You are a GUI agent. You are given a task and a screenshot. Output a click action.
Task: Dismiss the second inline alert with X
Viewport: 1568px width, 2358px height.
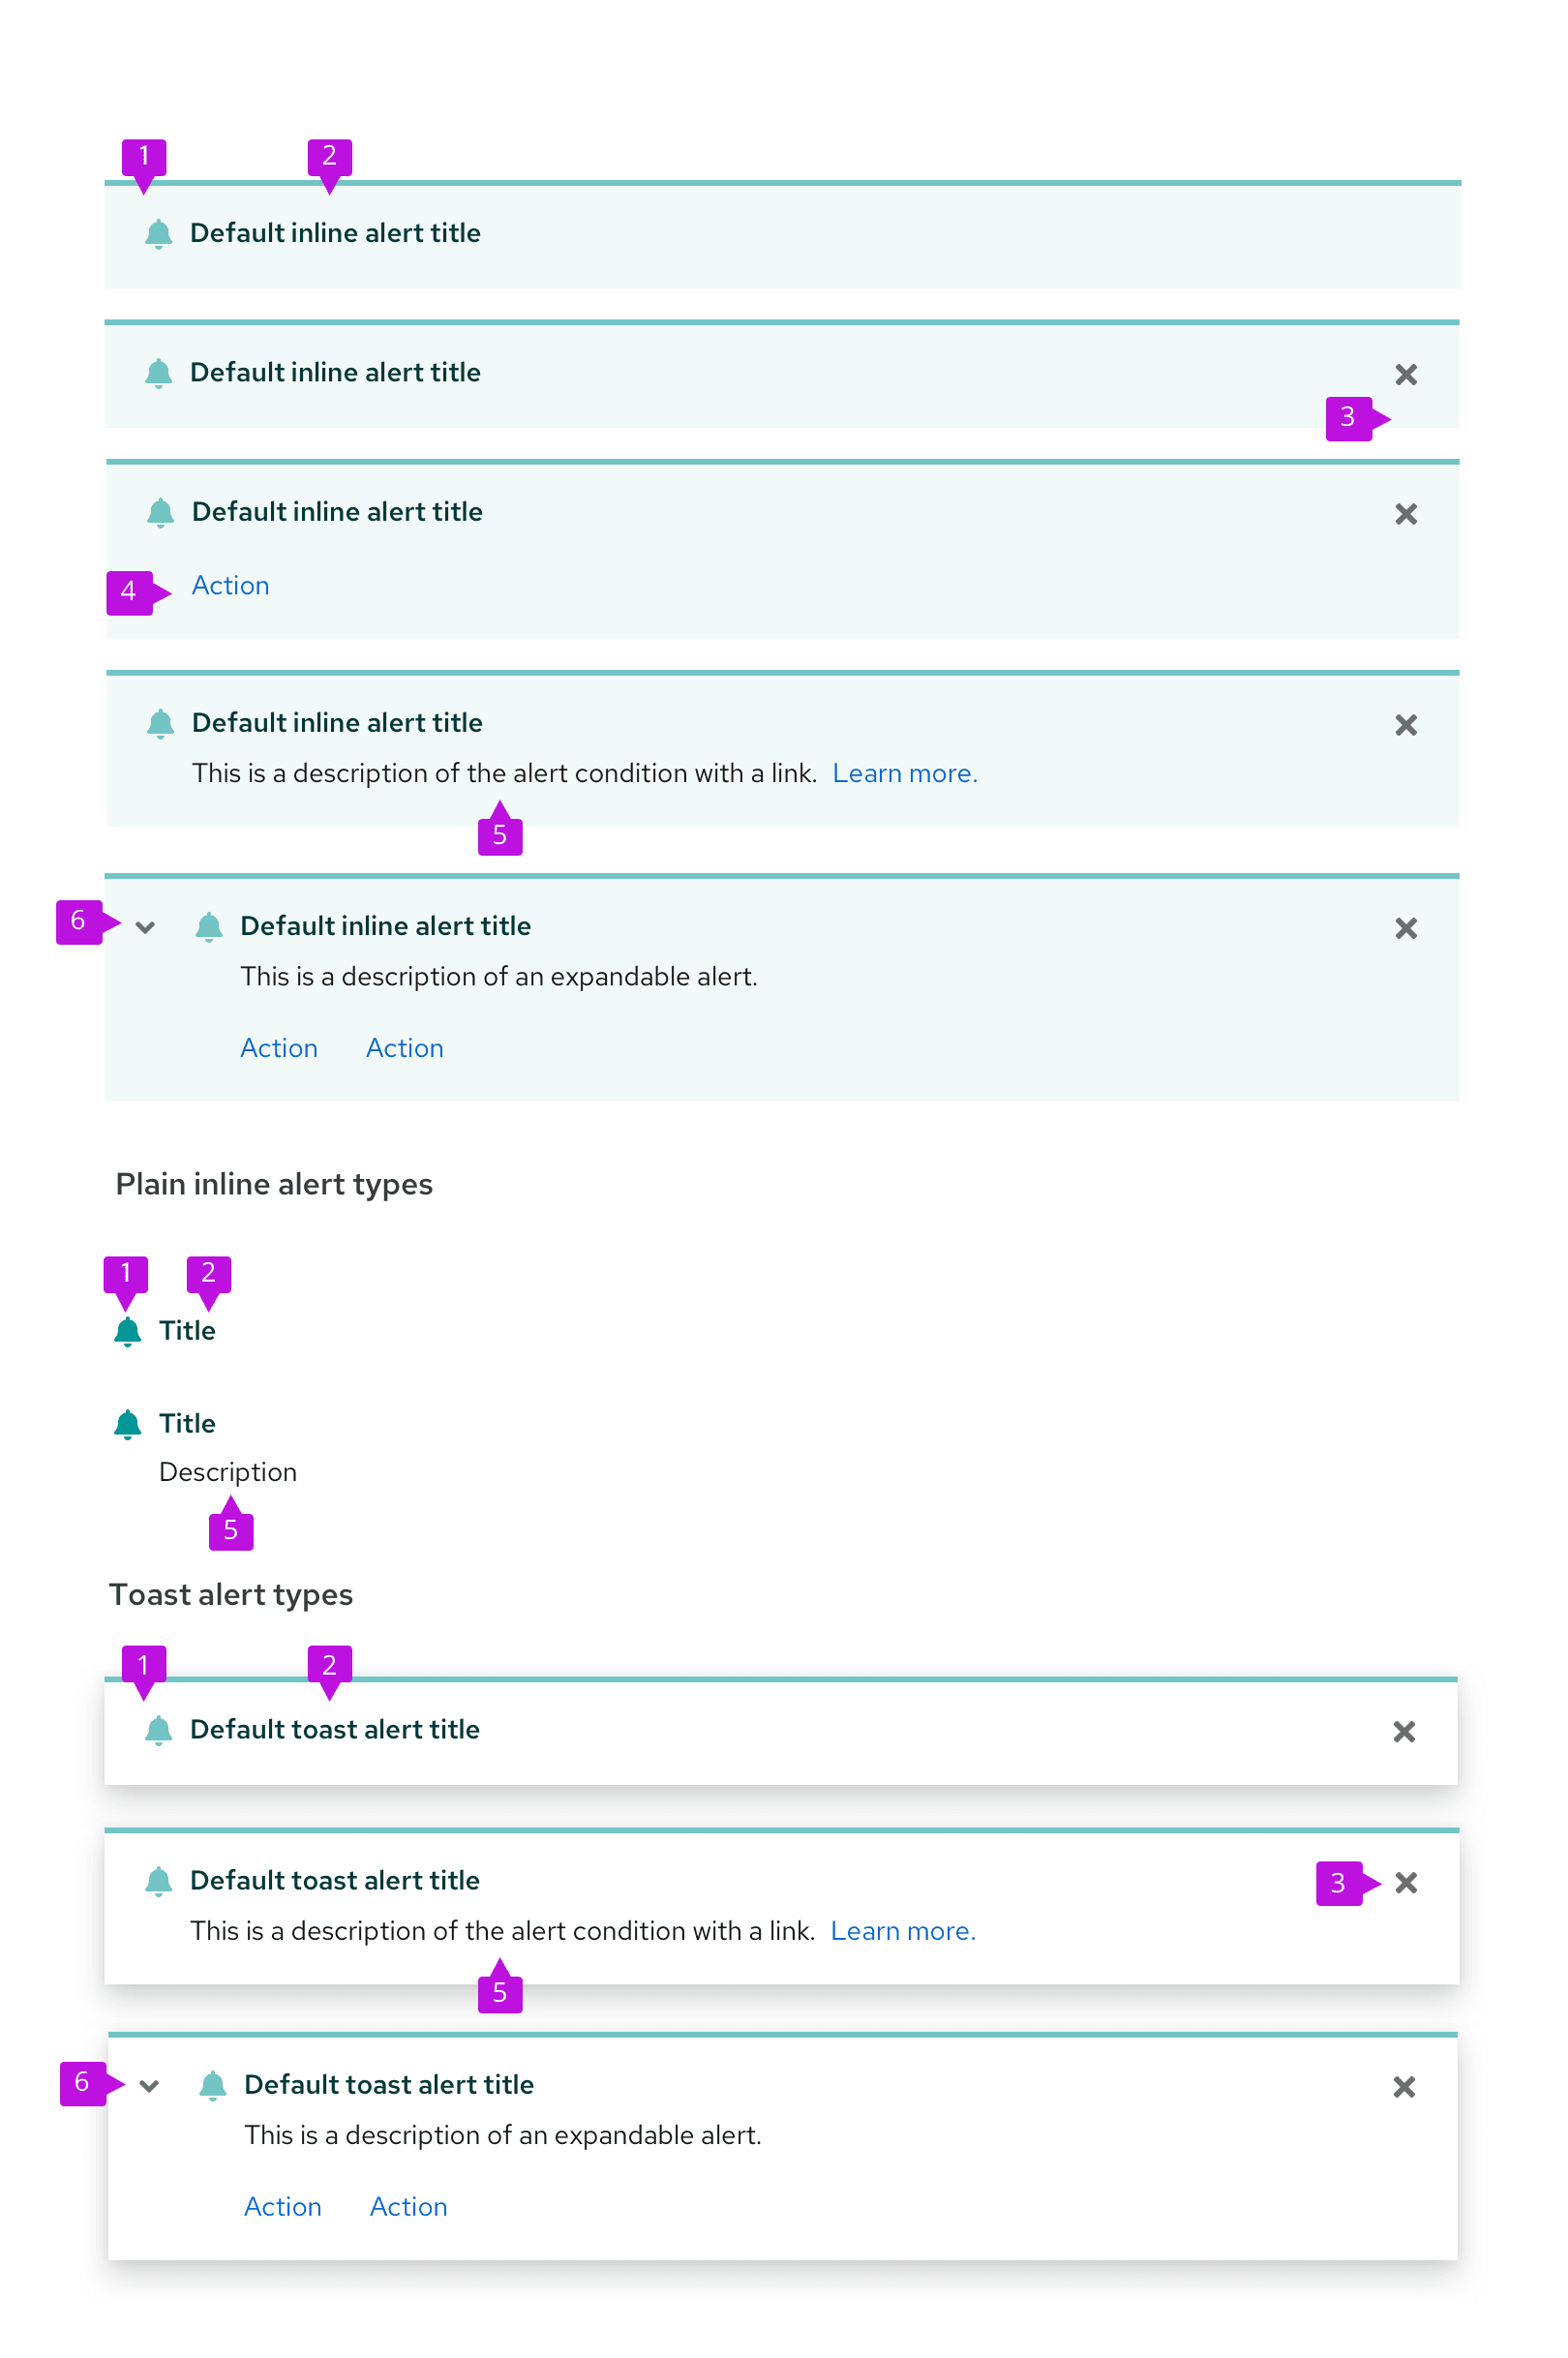click(x=1405, y=375)
